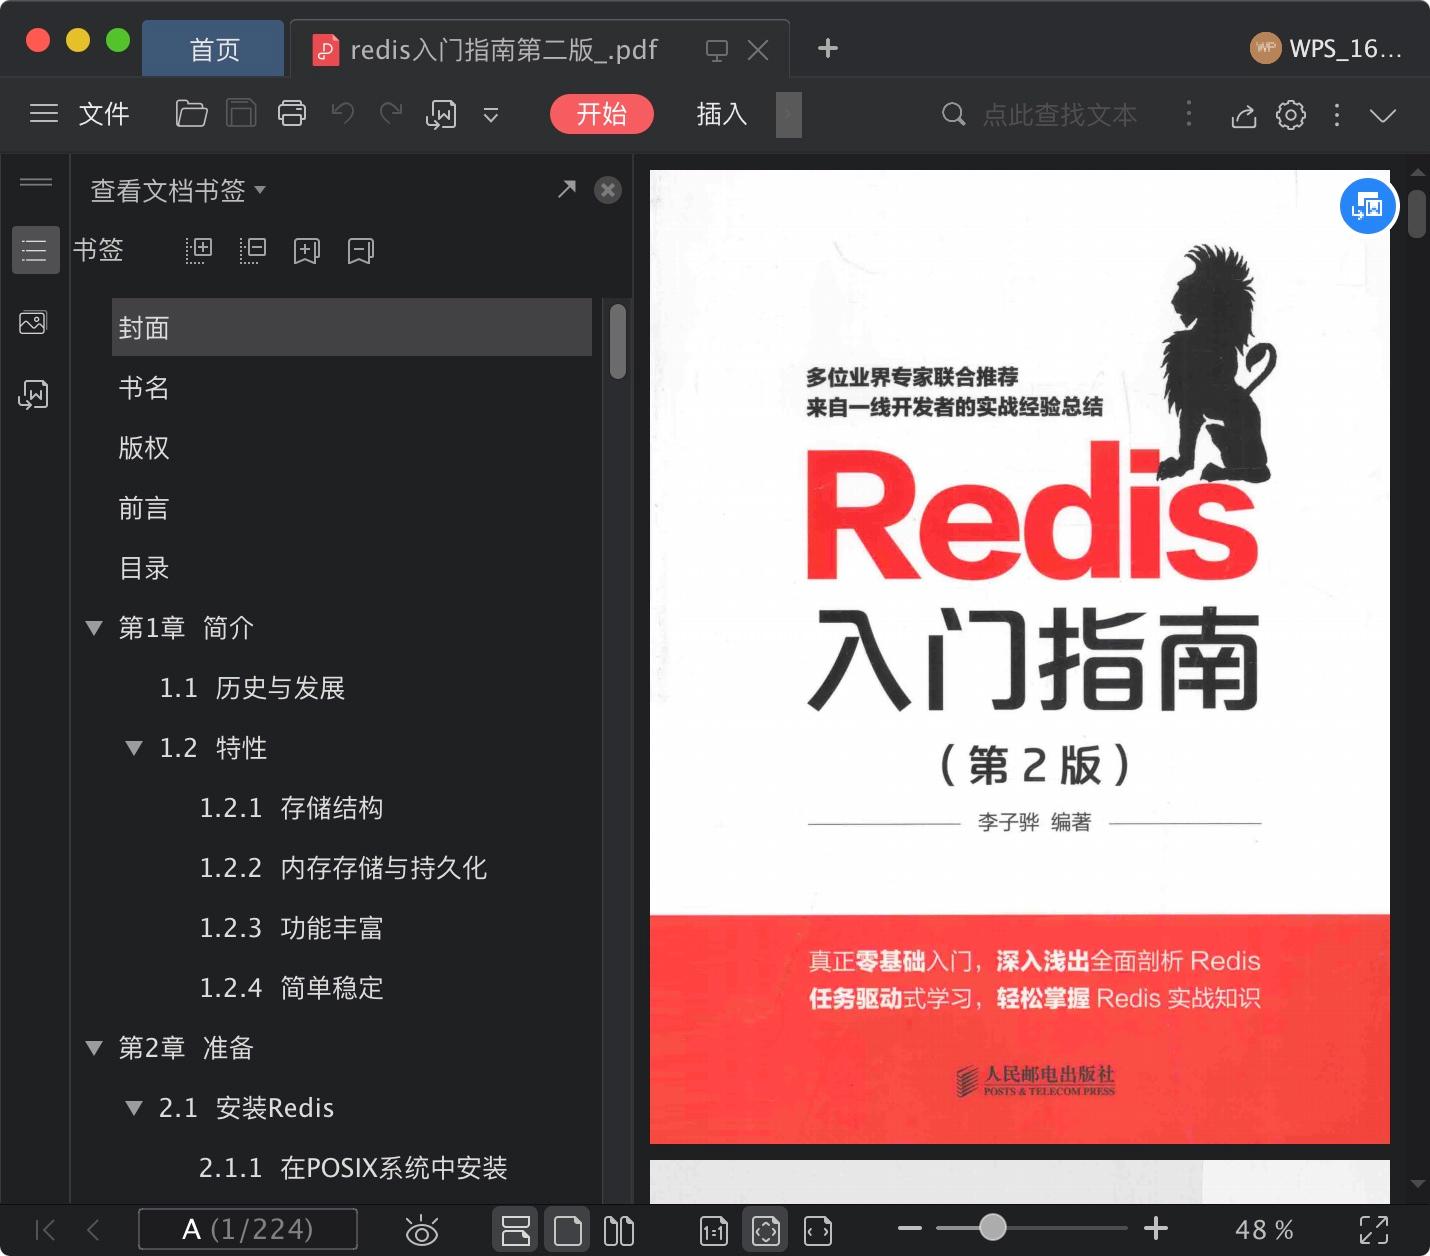Open the WPS_16 user account

[1327, 48]
